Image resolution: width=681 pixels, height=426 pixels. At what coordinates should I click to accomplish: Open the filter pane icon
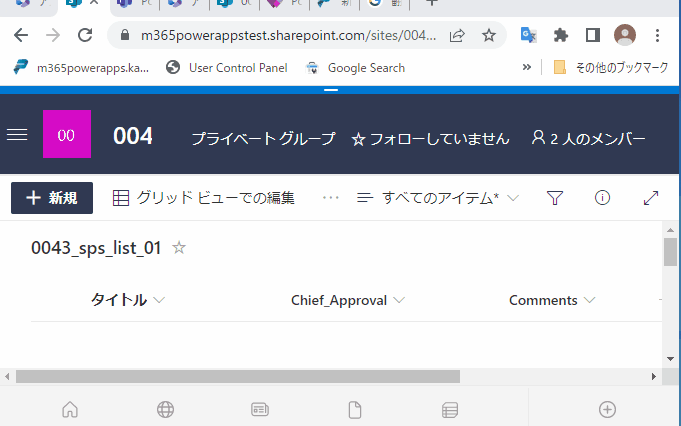[556, 198]
